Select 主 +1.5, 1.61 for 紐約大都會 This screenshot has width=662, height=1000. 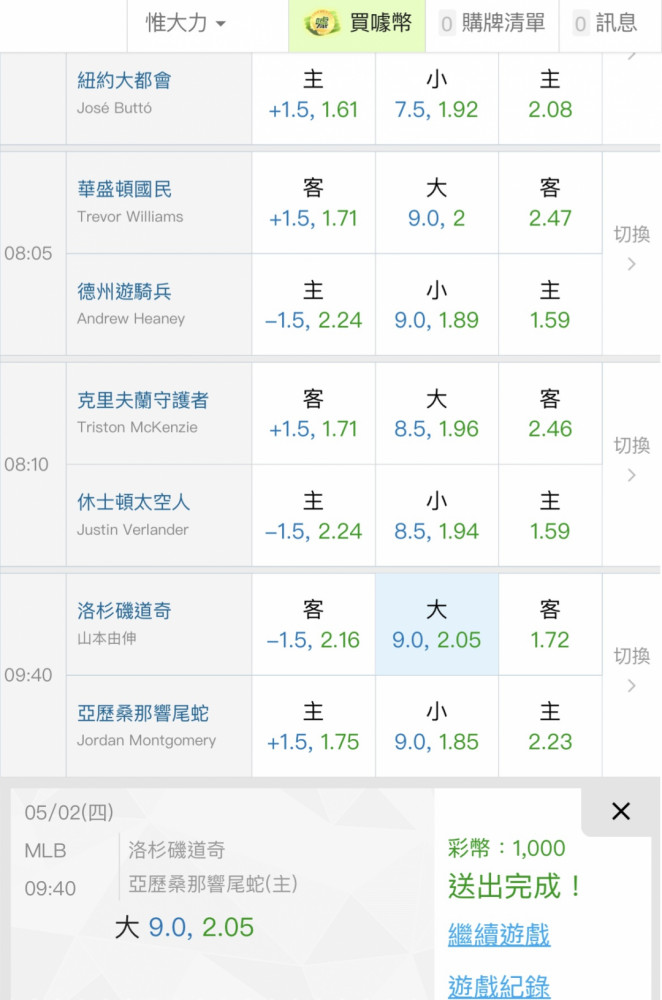pos(313,95)
